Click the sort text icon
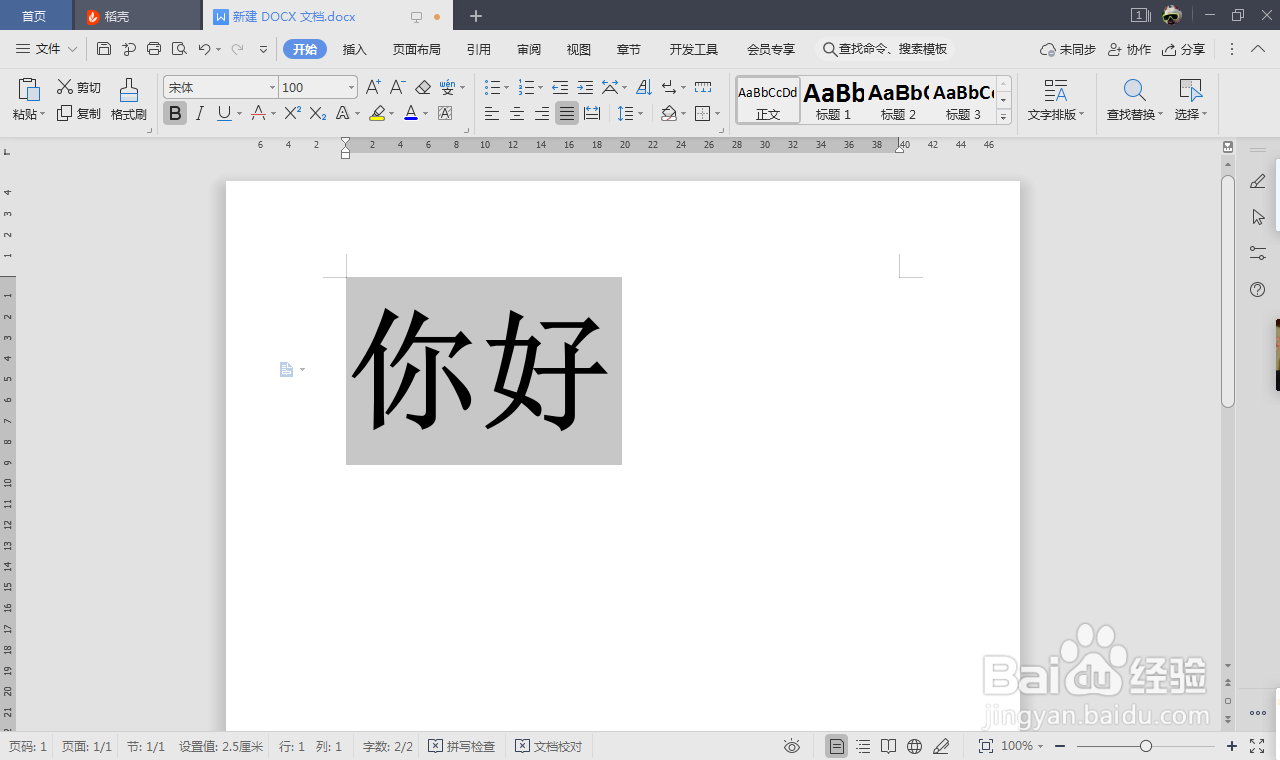The image size is (1280, 760). coord(644,88)
